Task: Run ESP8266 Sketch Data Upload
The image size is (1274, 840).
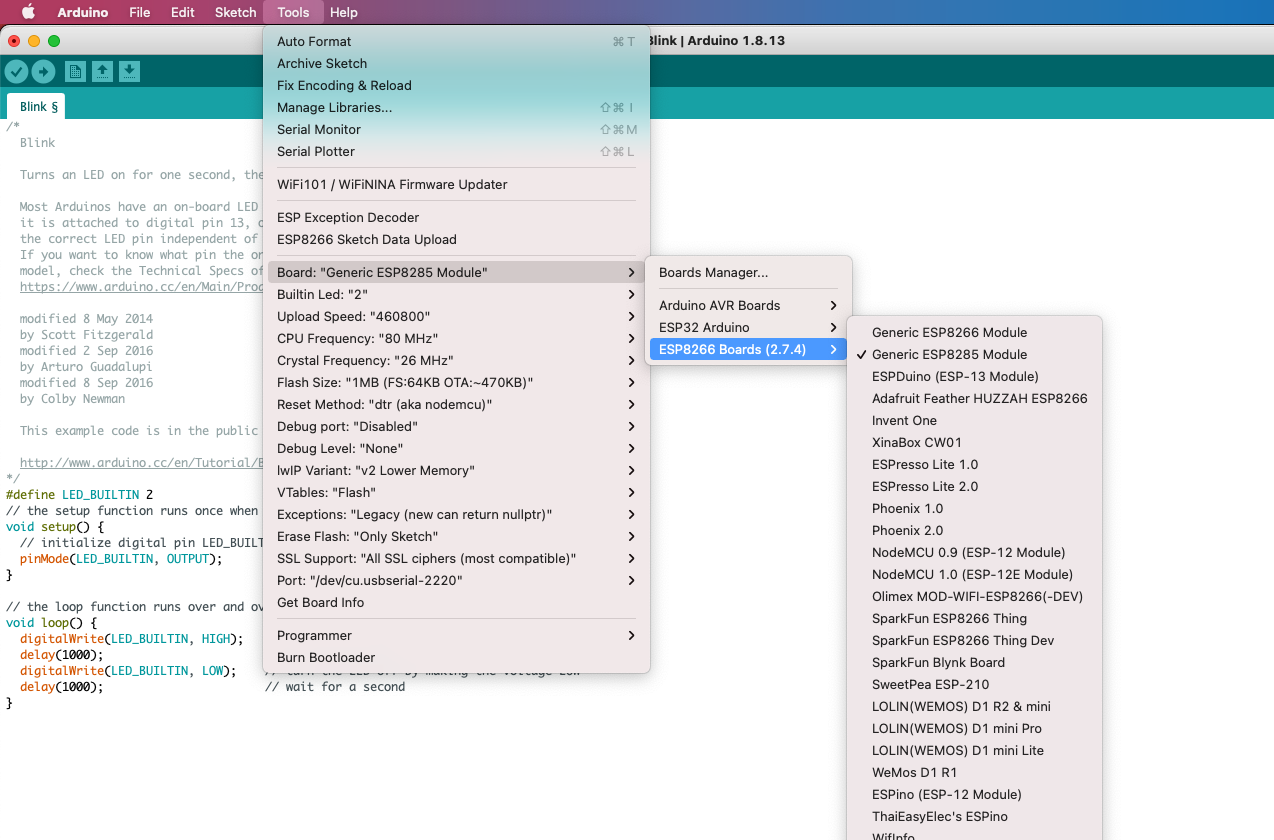Action: tap(456, 239)
